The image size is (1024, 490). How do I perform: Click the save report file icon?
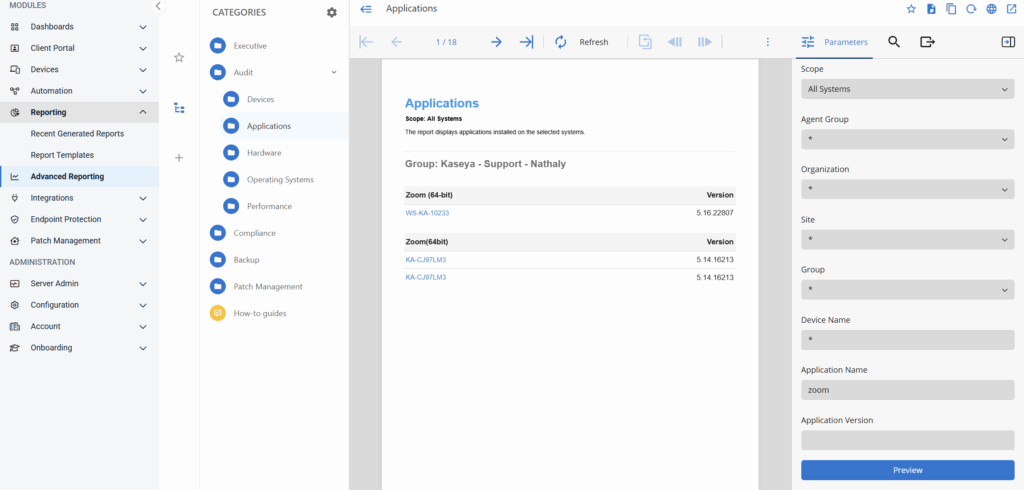[x=931, y=9]
